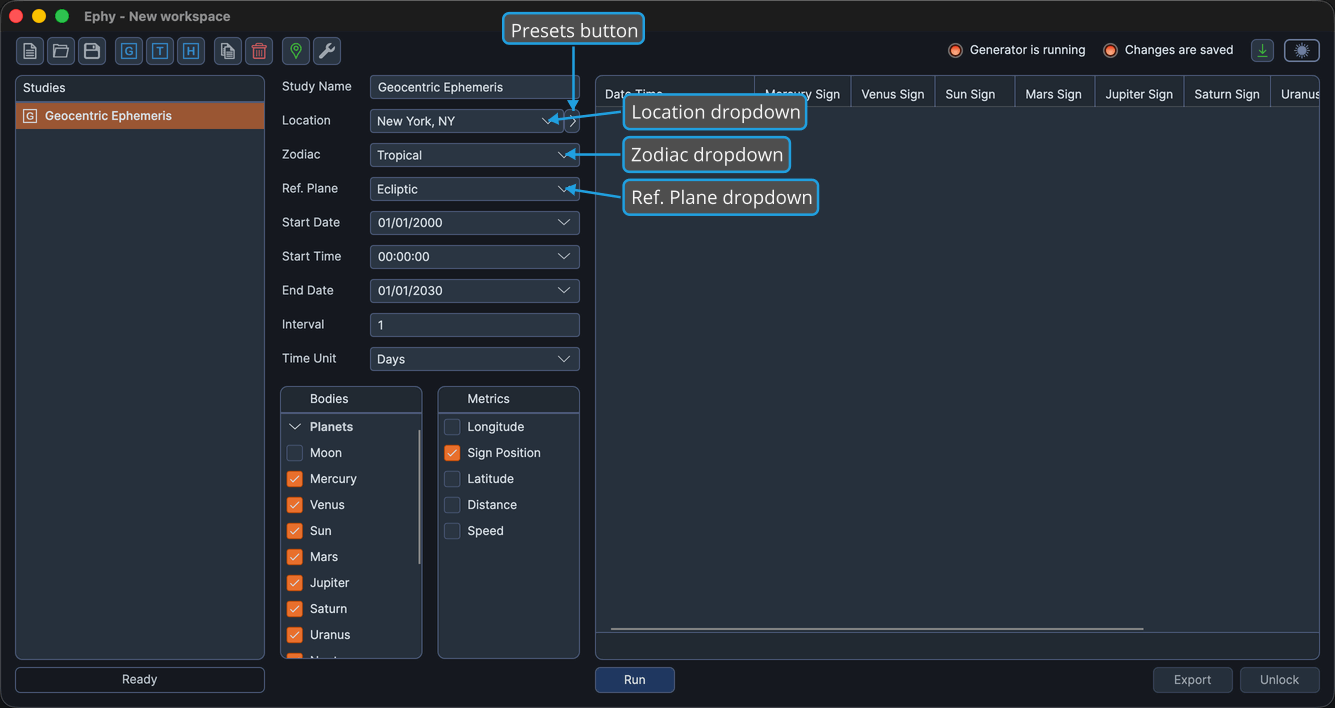Viewport: 1335px width, 708px height.
Task: Open the Start Time dropdown
Action: click(x=475, y=257)
